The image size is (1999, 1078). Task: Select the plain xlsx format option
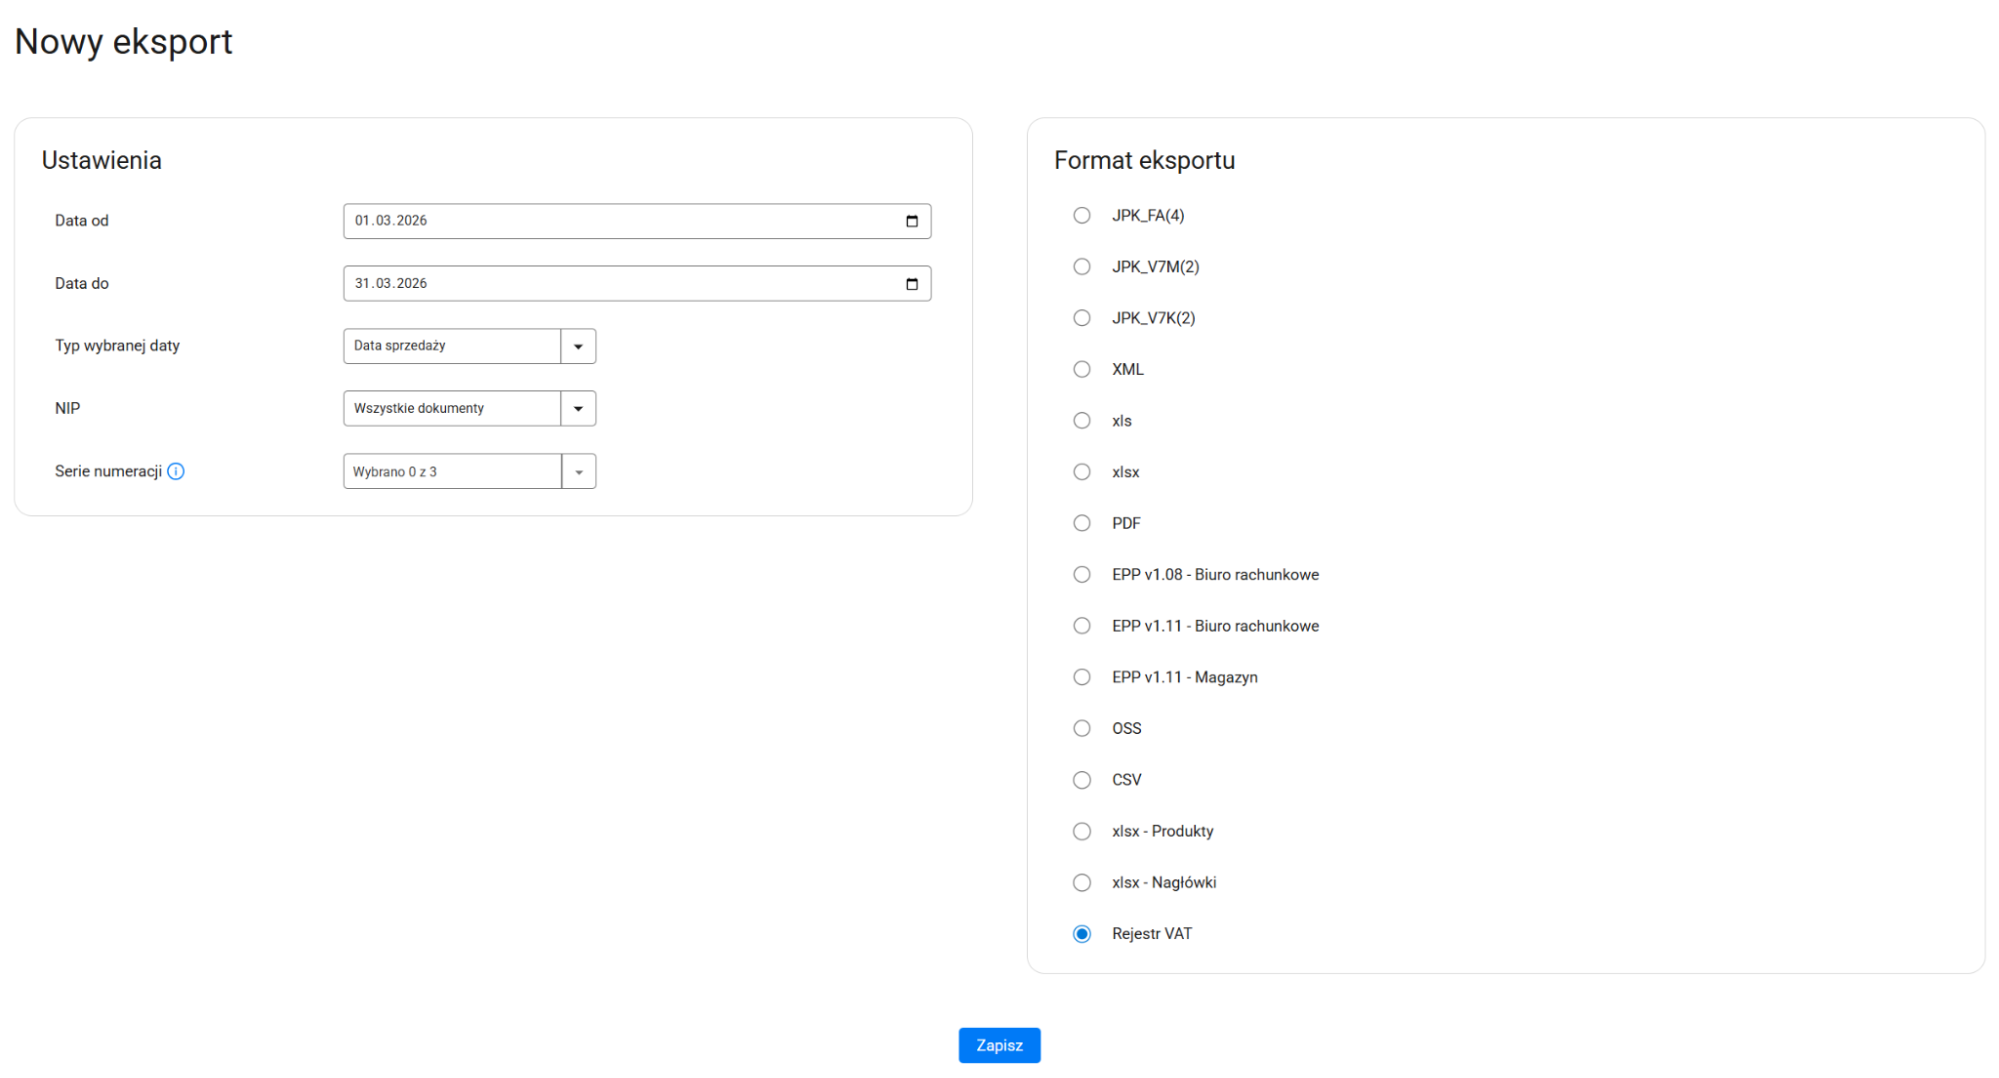[x=1082, y=472]
